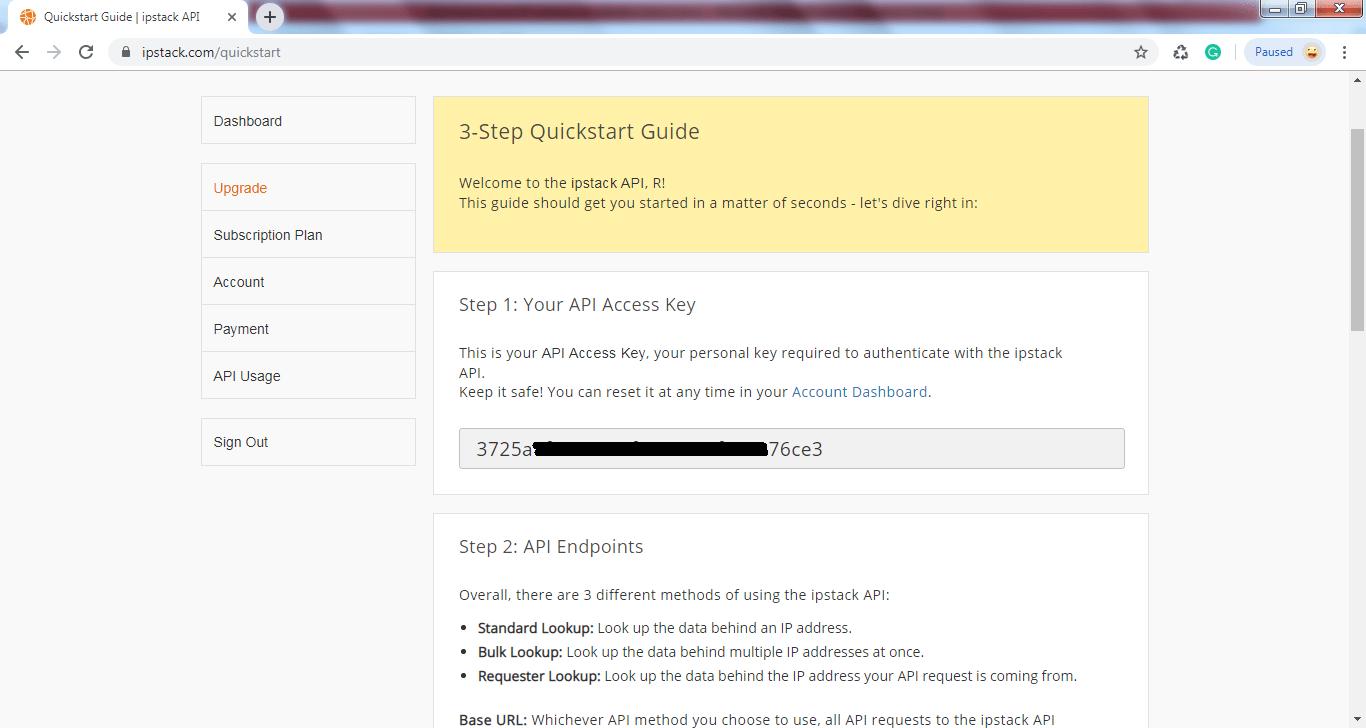Viewport: 1366px width, 728px height.
Task: Bookmark this page with the star icon
Action: (1141, 52)
